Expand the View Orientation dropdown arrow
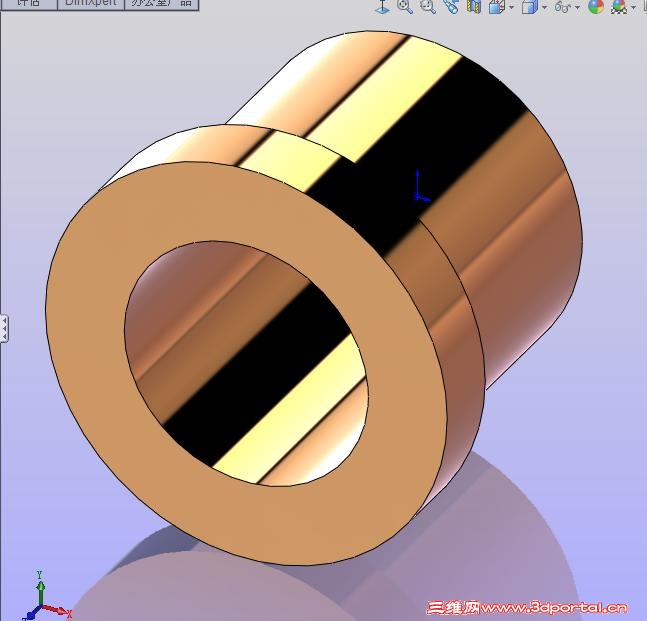This screenshot has width=647, height=621. [512, 8]
